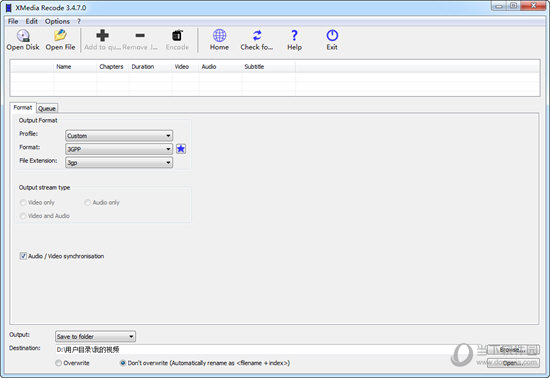
Task: Click the Encode toolbar icon
Action: point(177,35)
